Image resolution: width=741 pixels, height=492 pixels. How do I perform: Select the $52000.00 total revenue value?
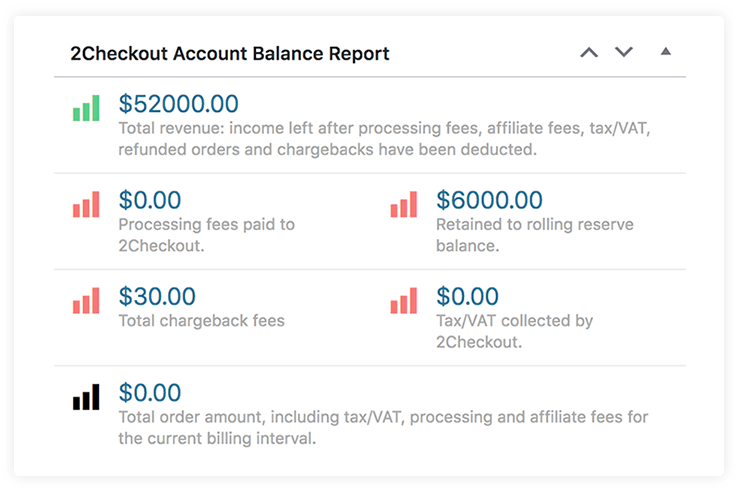pos(179,104)
